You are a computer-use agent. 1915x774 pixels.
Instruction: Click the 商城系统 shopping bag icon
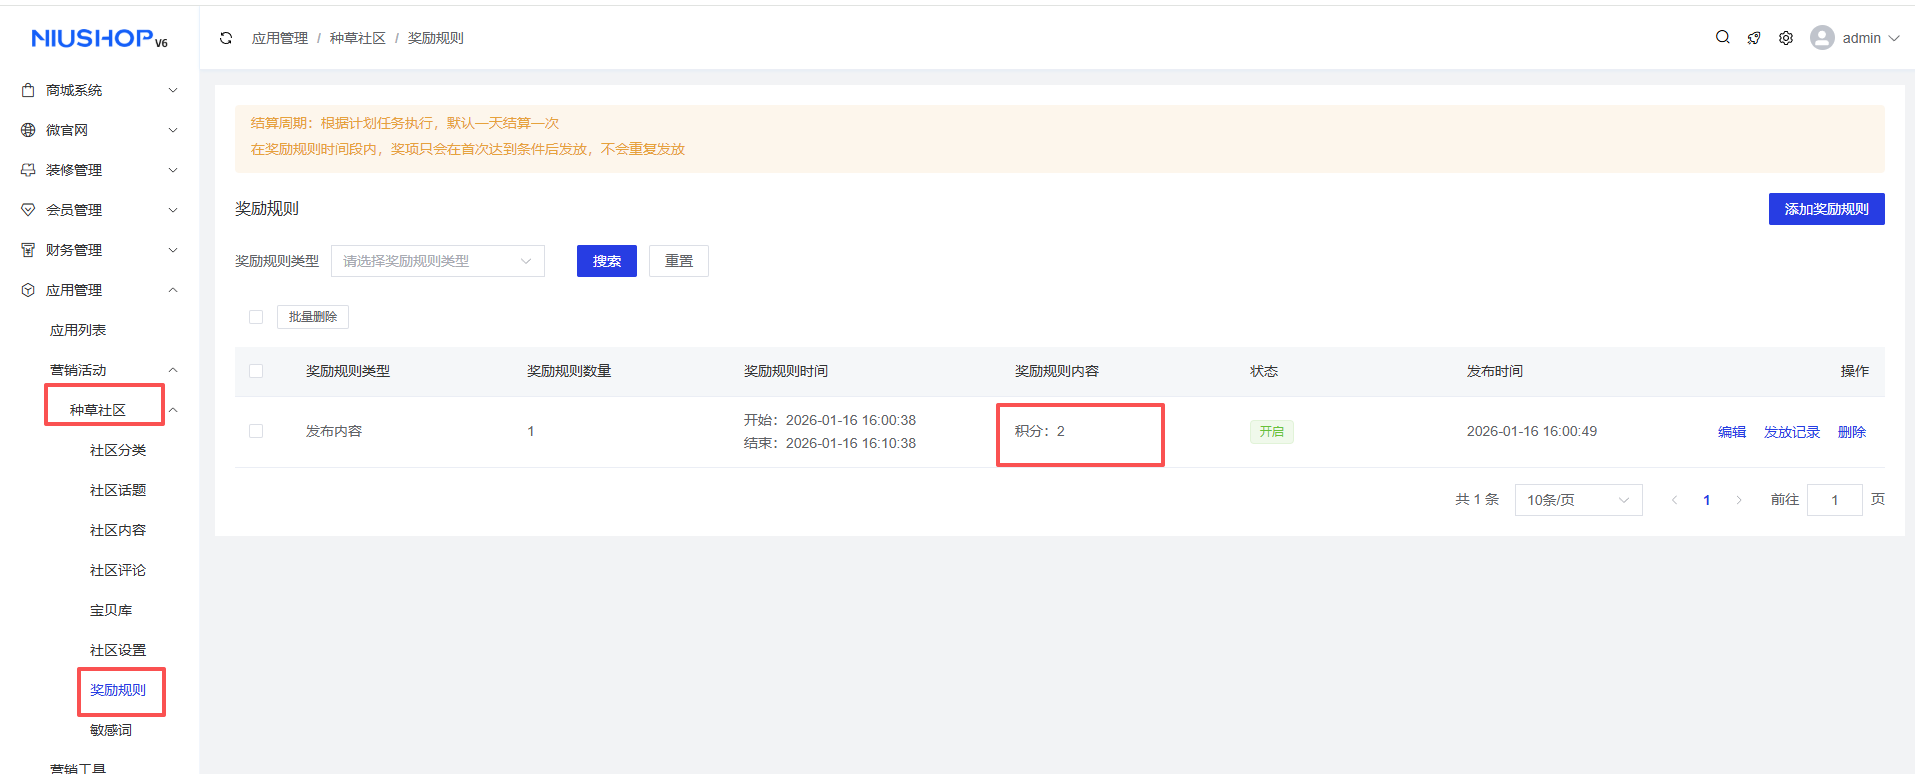pyautogui.click(x=28, y=90)
